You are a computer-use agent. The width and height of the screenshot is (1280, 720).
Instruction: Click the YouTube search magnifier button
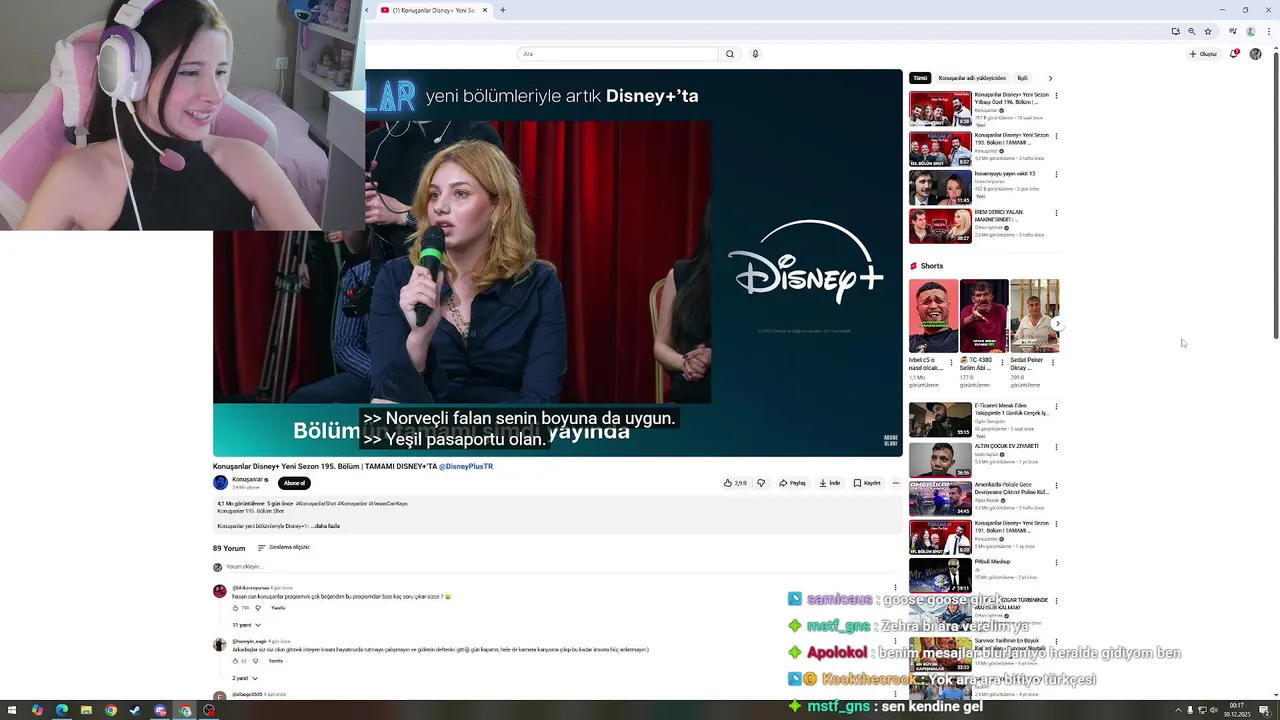tap(730, 54)
